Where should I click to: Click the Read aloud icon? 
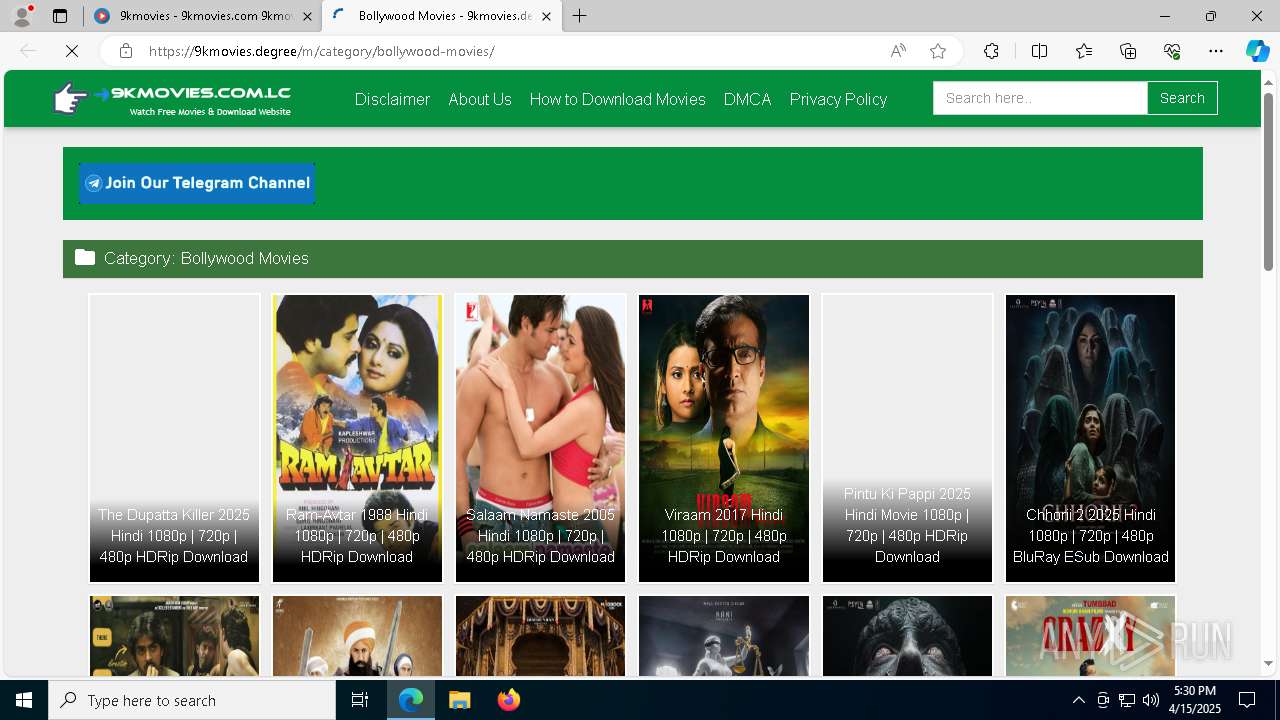[898, 51]
